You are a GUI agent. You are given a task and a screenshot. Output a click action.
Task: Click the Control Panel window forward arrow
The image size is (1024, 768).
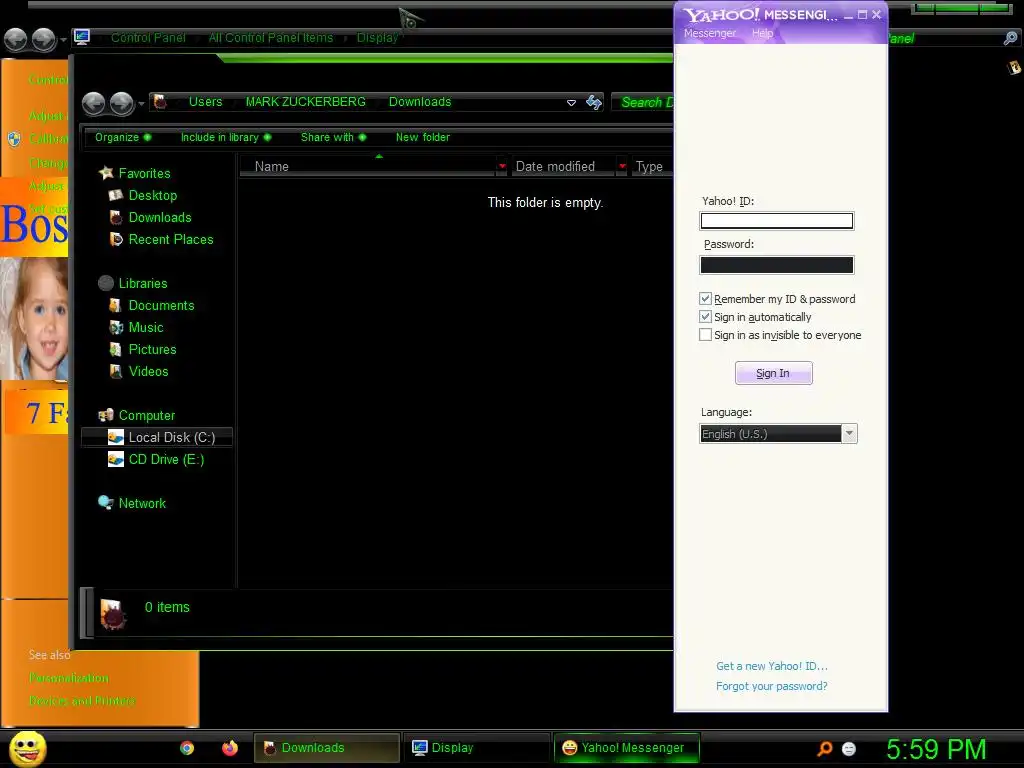point(44,39)
